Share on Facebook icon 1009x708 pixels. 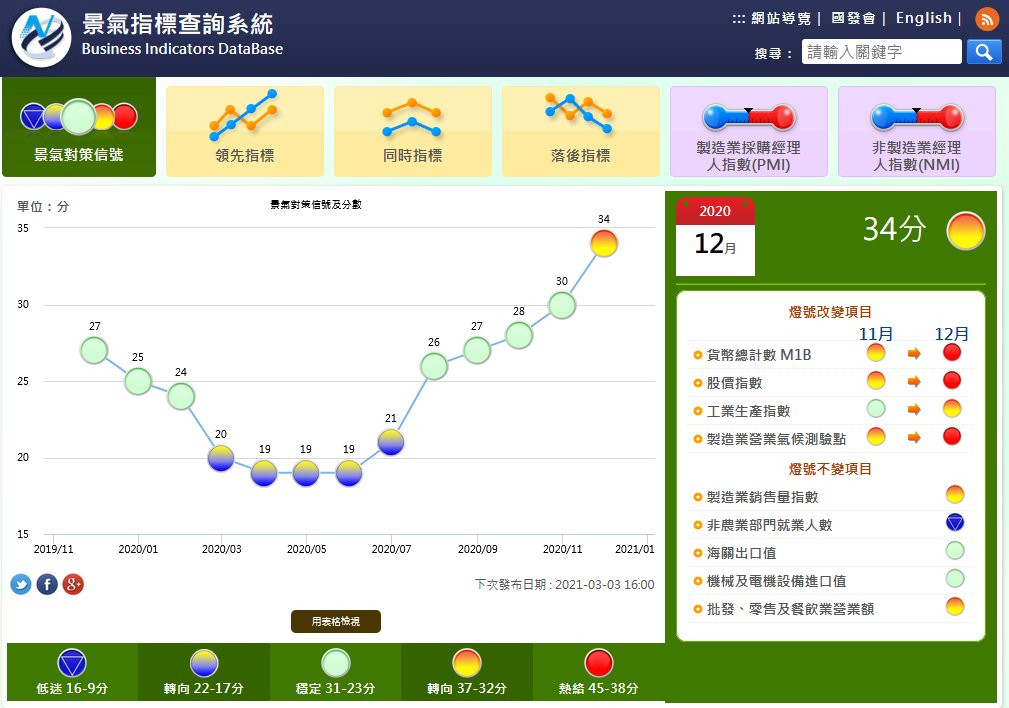[47, 584]
